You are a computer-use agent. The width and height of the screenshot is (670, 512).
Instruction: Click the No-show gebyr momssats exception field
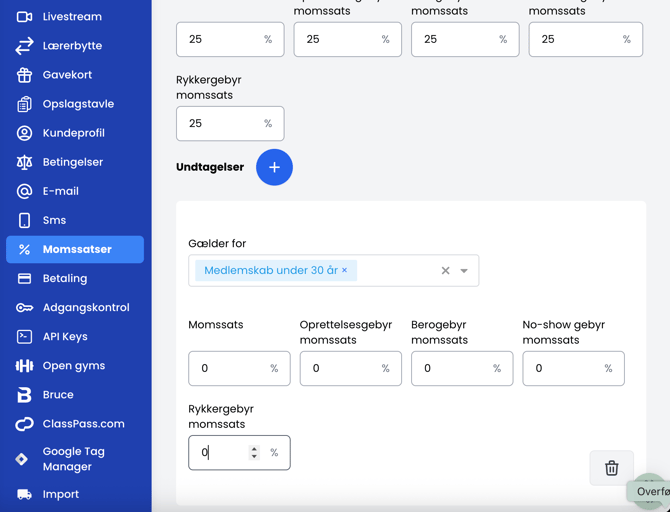pyautogui.click(x=562, y=368)
